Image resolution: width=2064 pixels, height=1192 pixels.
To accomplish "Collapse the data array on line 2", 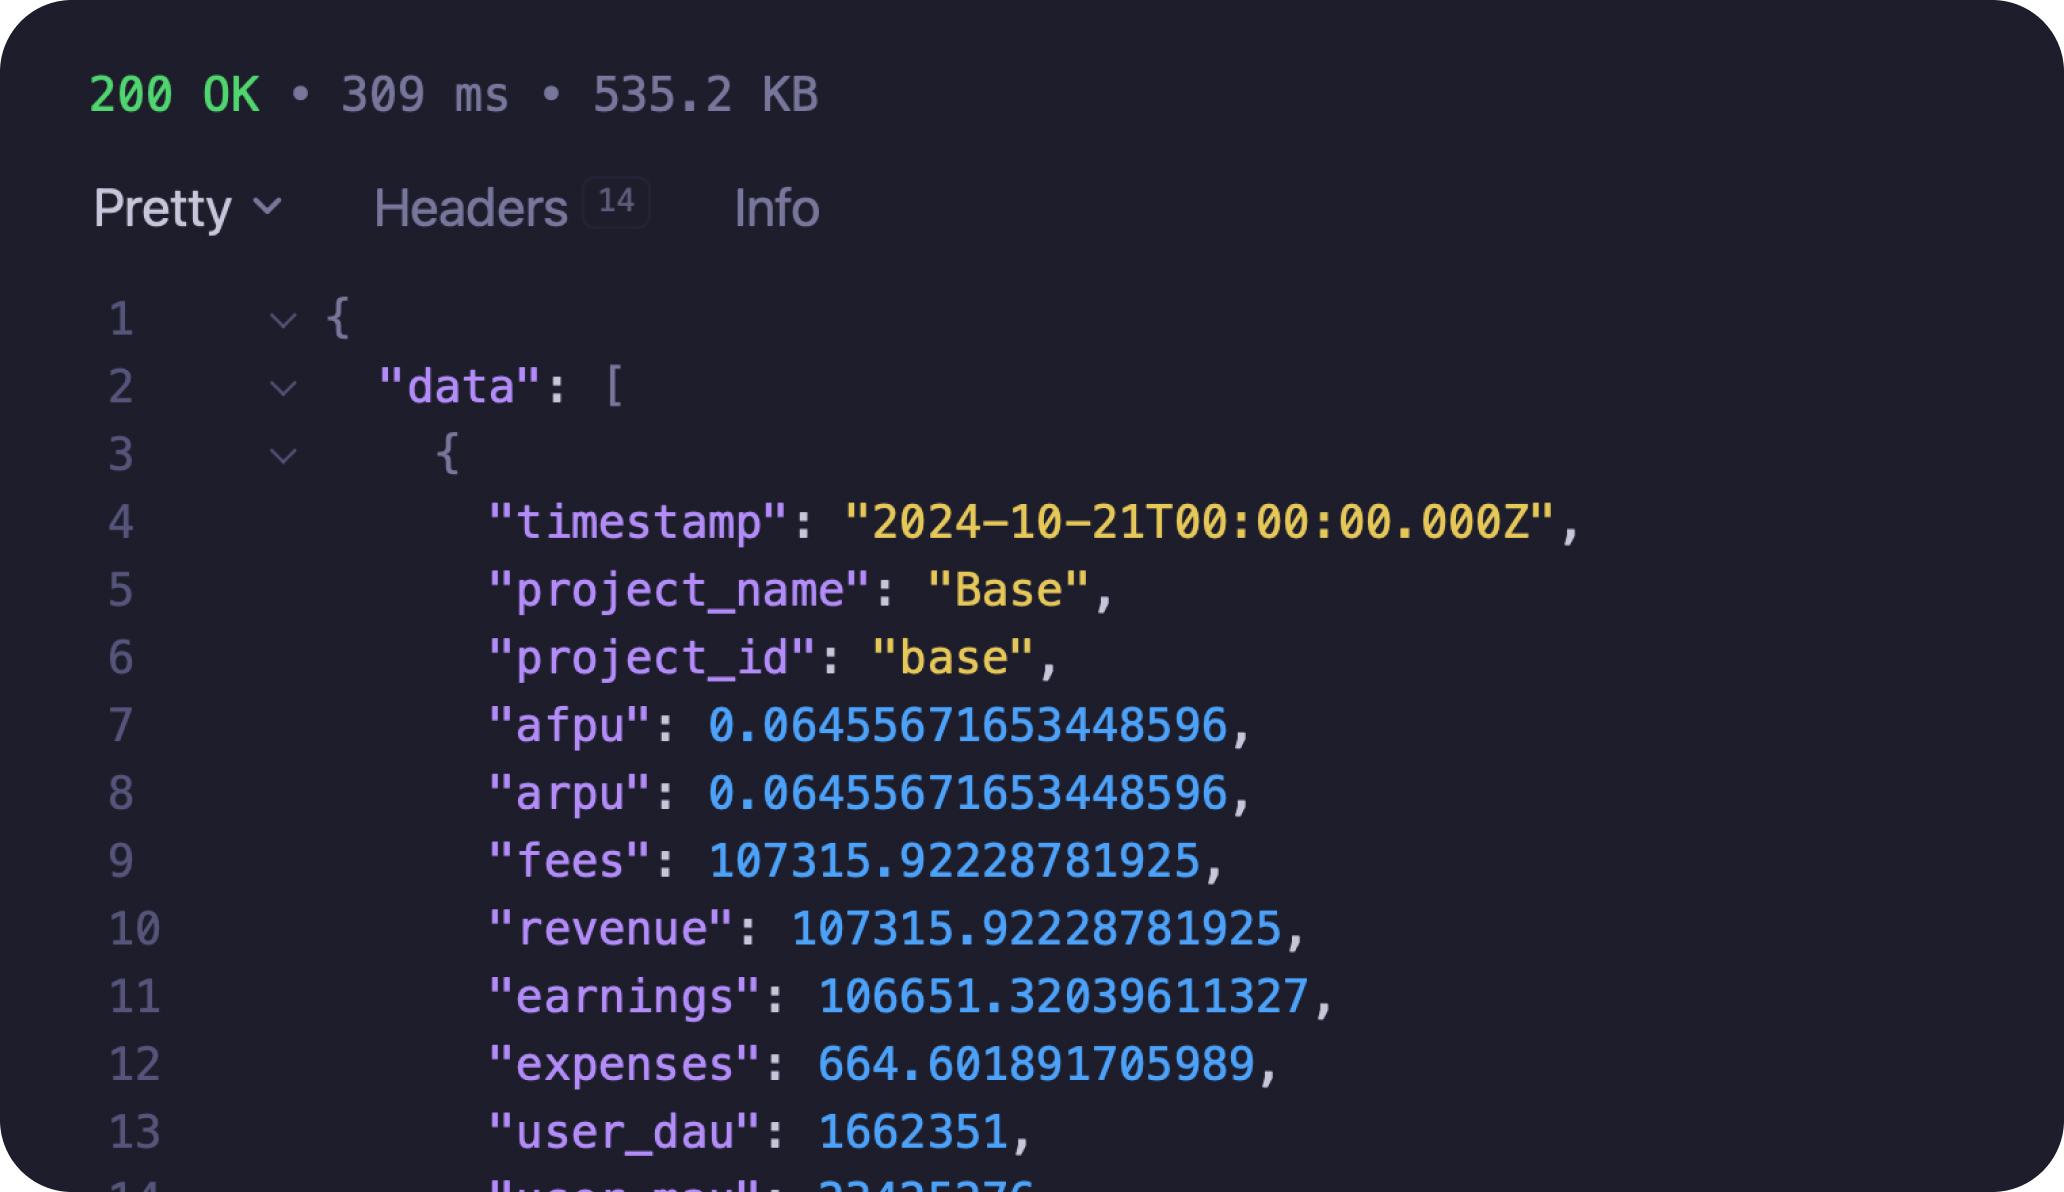I will point(283,386).
